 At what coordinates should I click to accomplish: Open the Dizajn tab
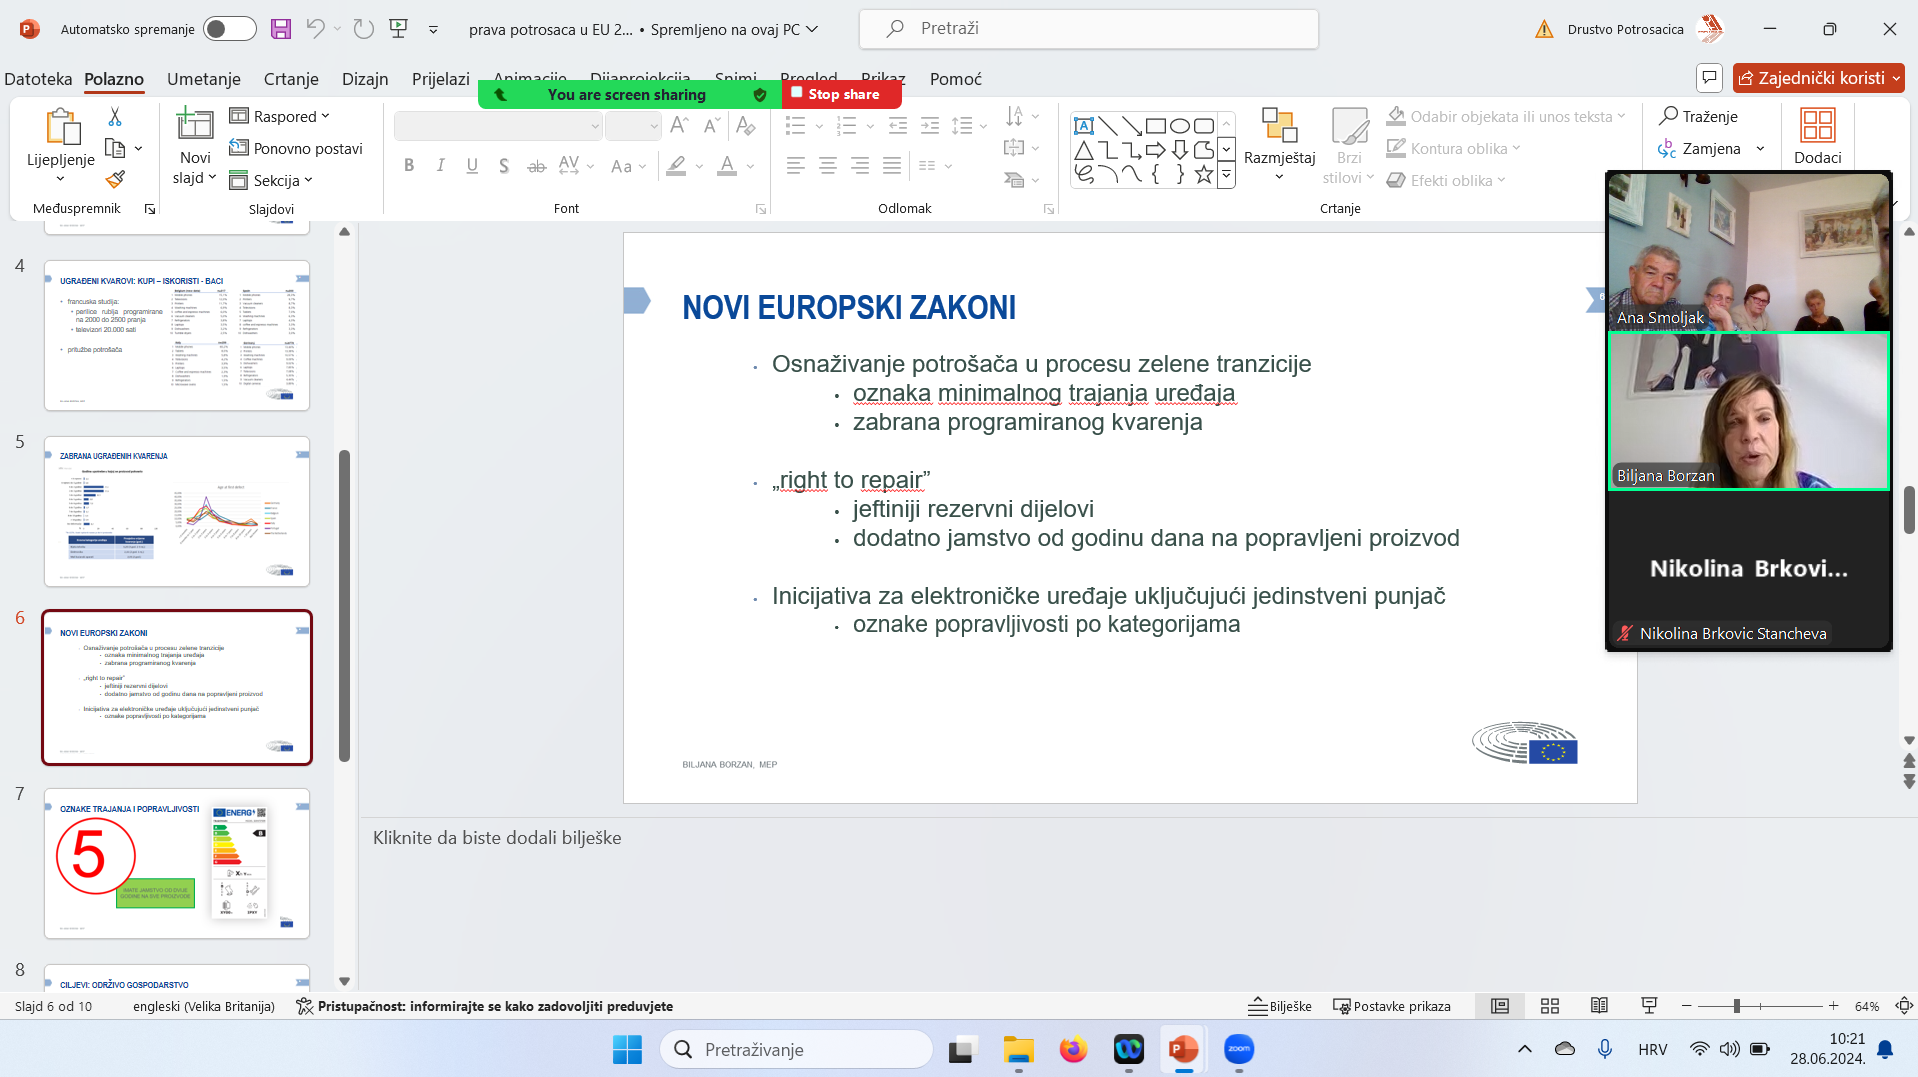(x=364, y=79)
